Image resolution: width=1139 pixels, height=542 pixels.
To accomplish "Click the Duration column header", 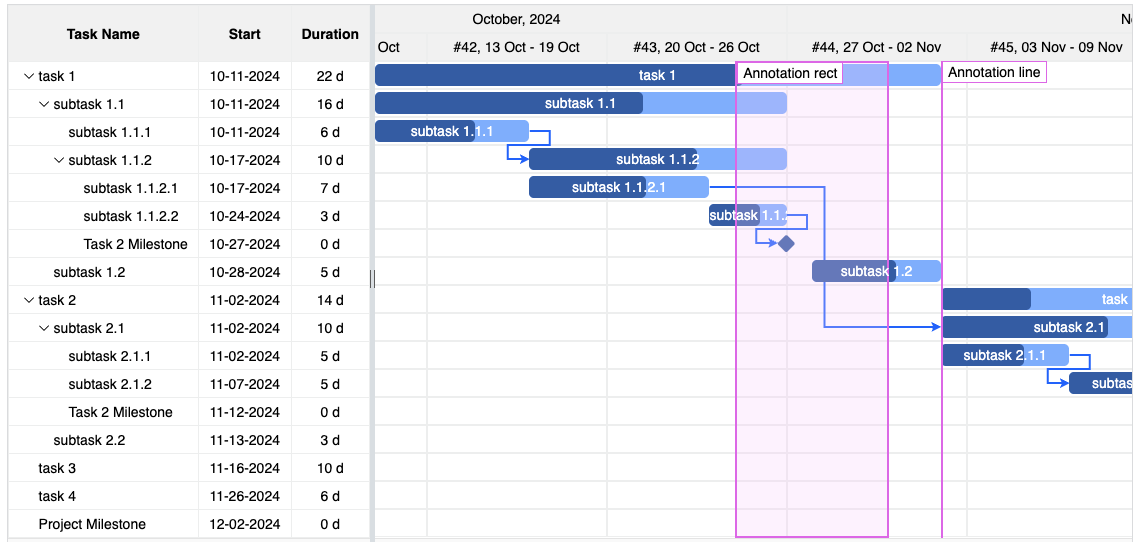I will pos(330,34).
